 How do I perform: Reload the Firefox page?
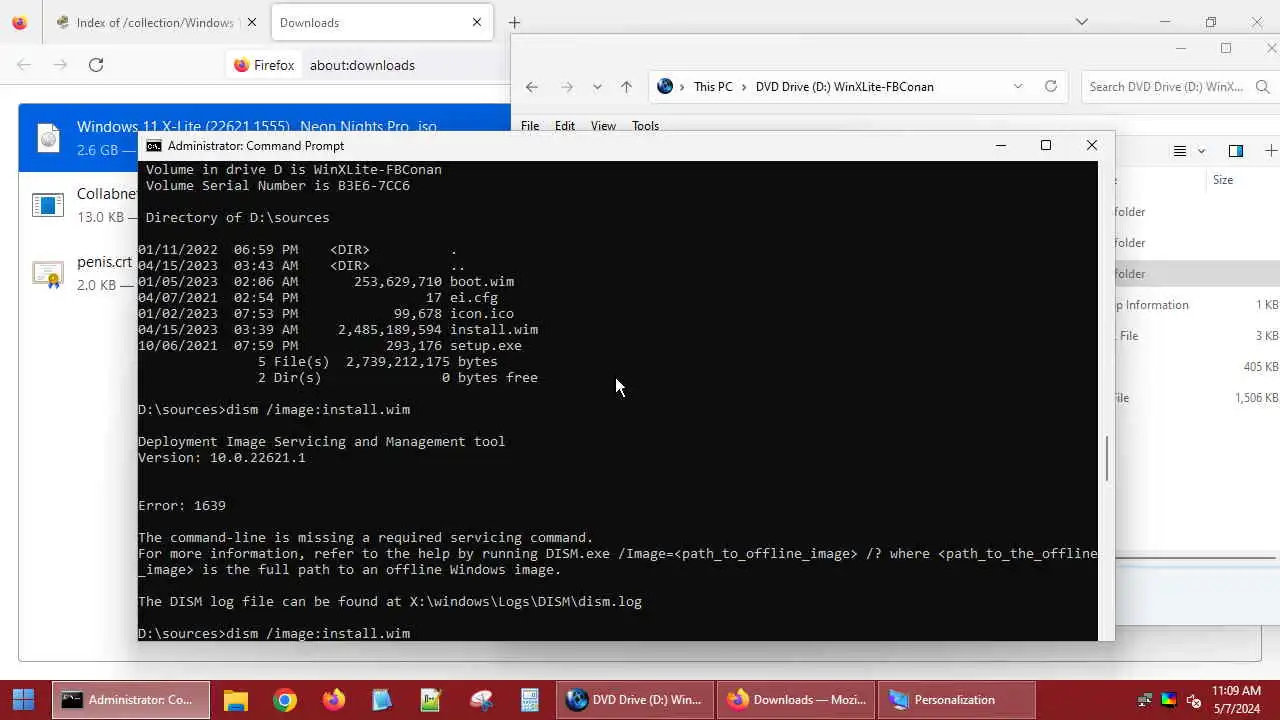click(96, 65)
